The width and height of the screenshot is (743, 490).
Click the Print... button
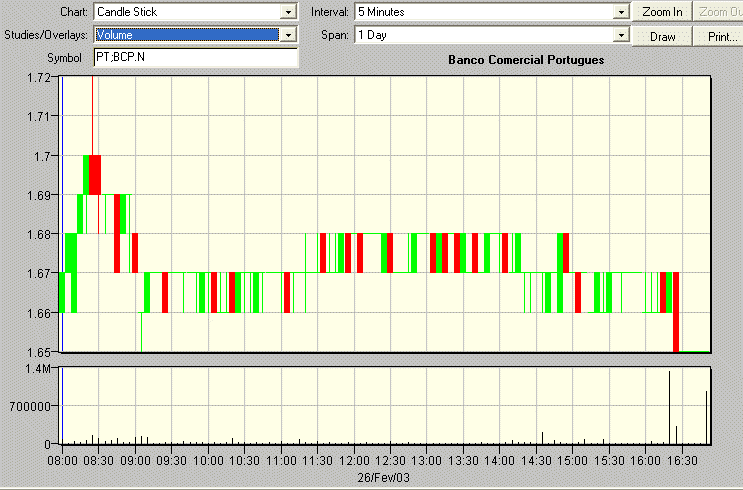[x=718, y=36]
